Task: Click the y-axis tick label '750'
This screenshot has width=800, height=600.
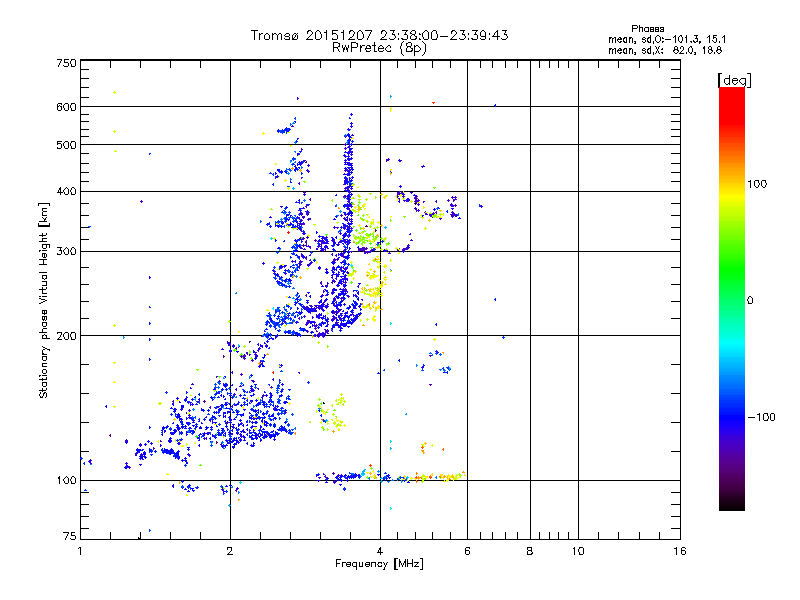Action: click(66, 63)
